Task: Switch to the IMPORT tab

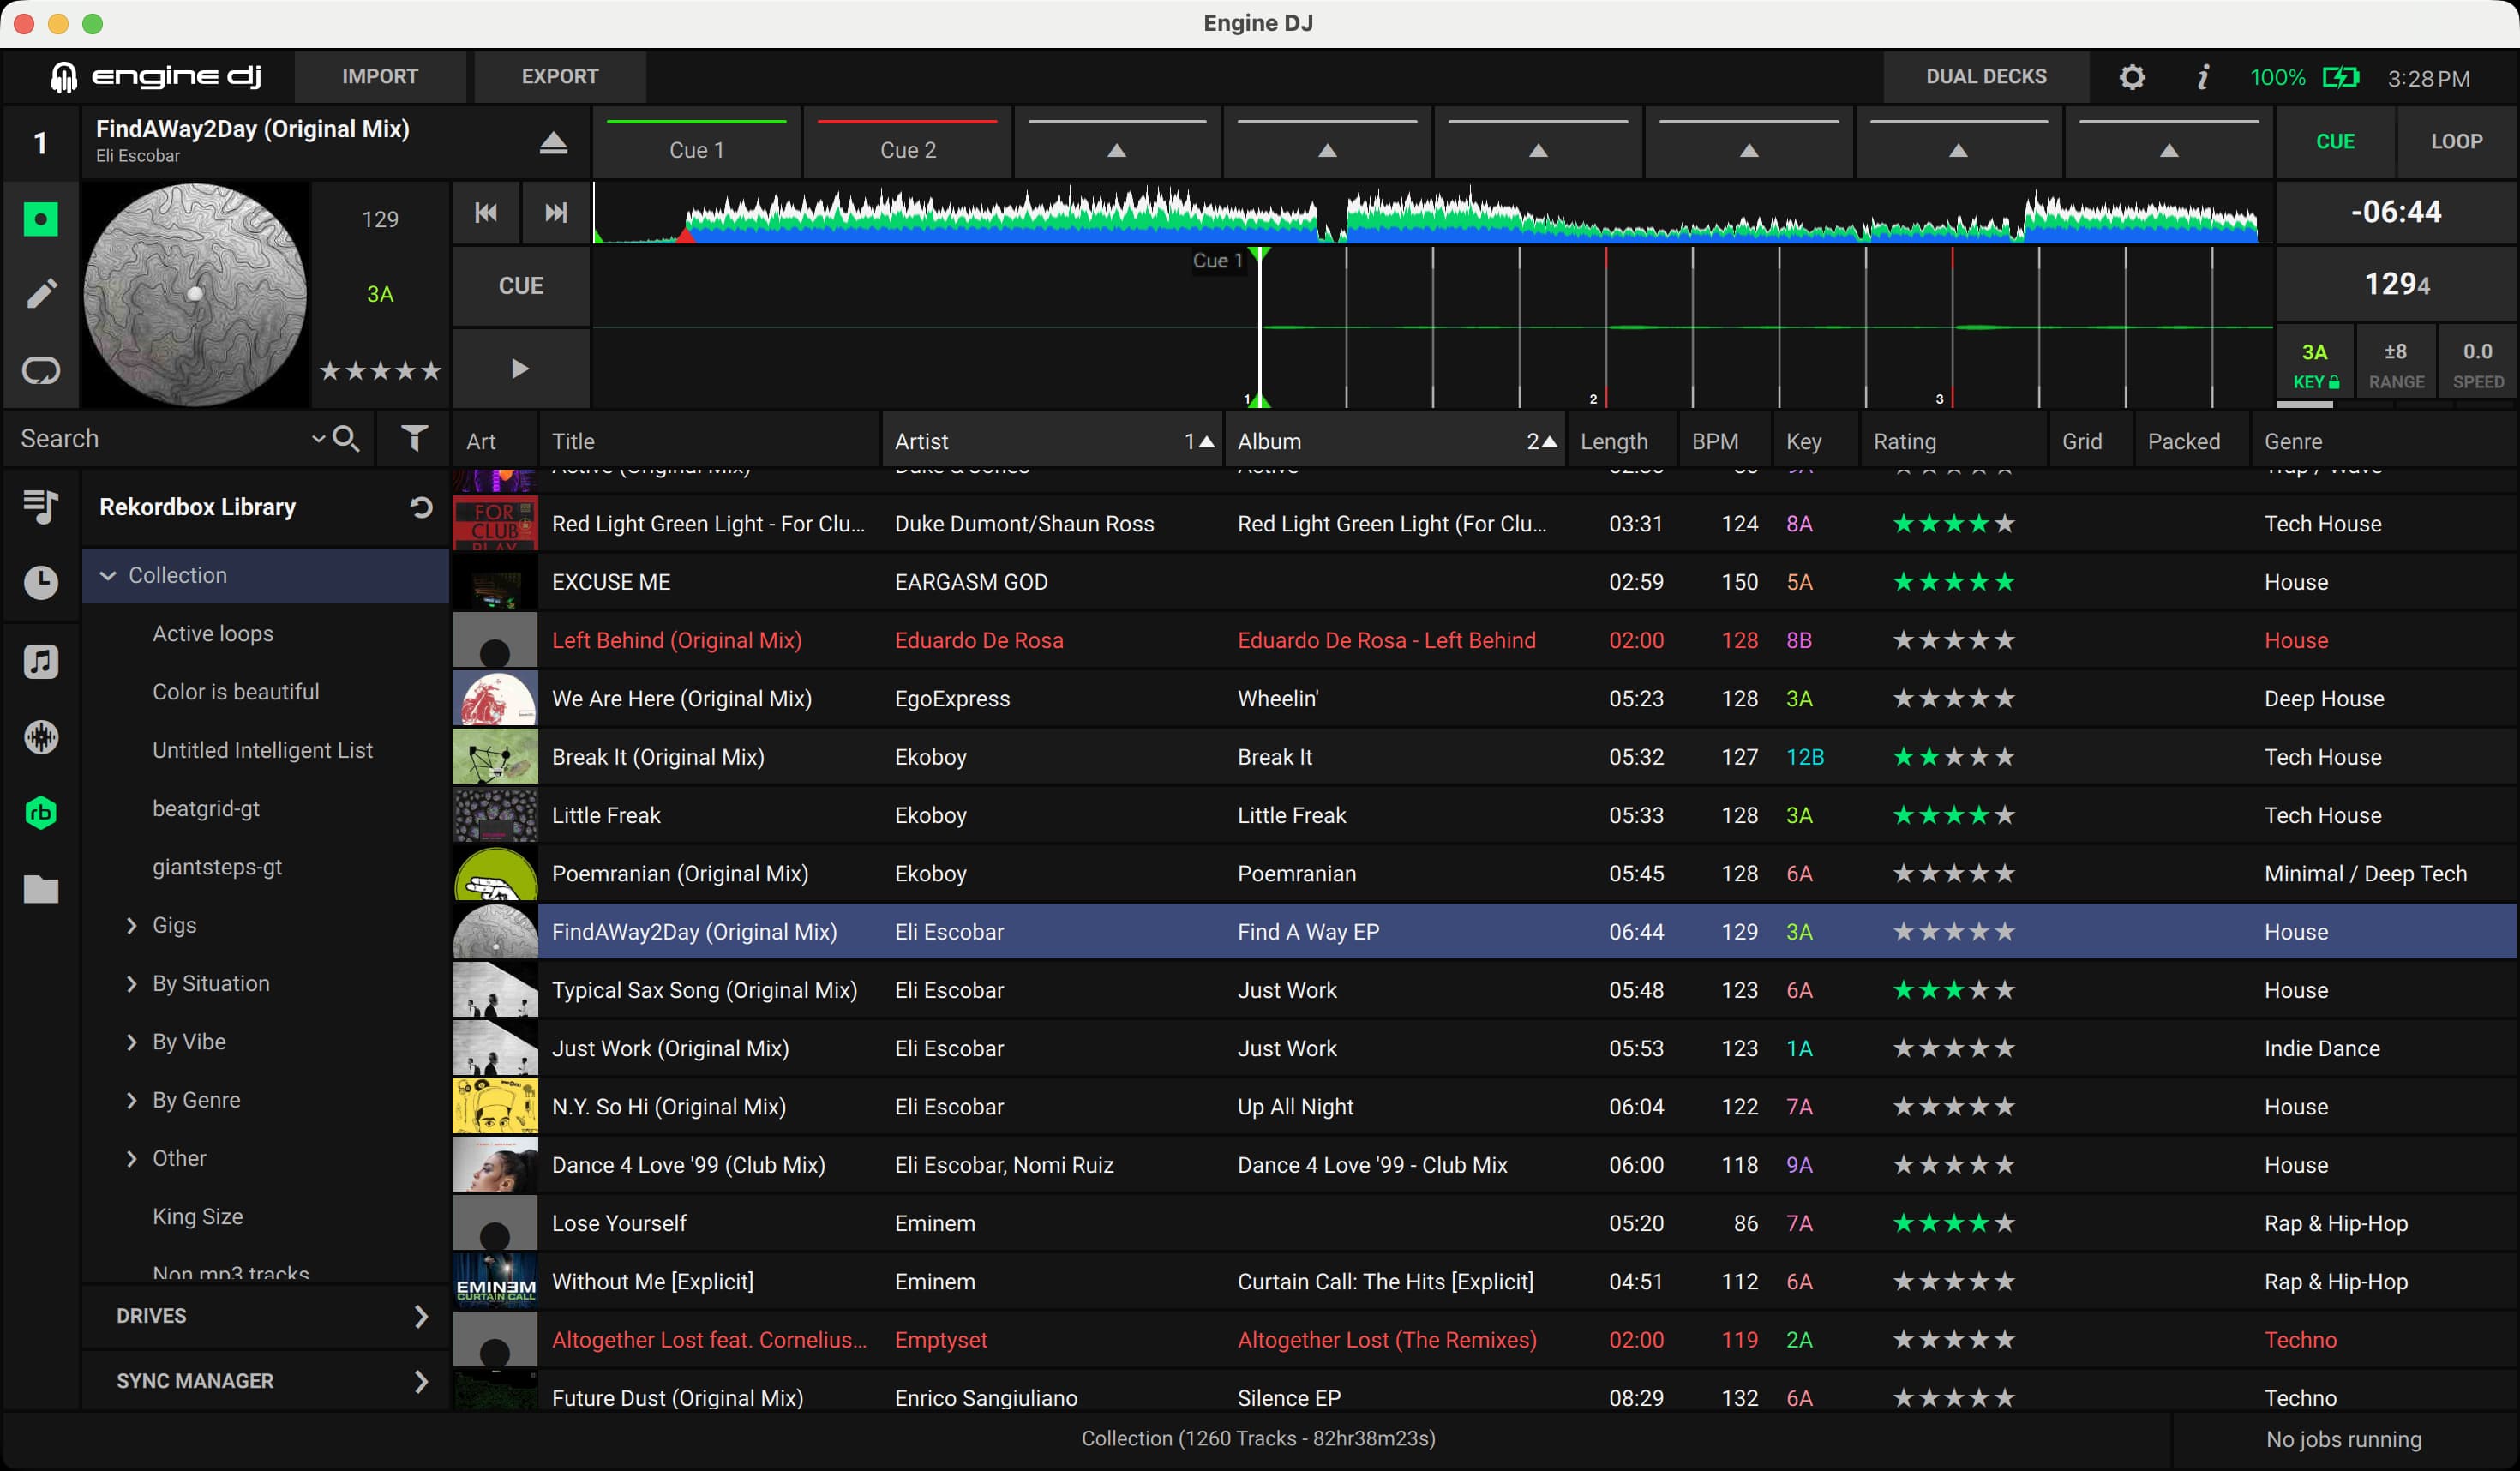Action: [380, 76]
